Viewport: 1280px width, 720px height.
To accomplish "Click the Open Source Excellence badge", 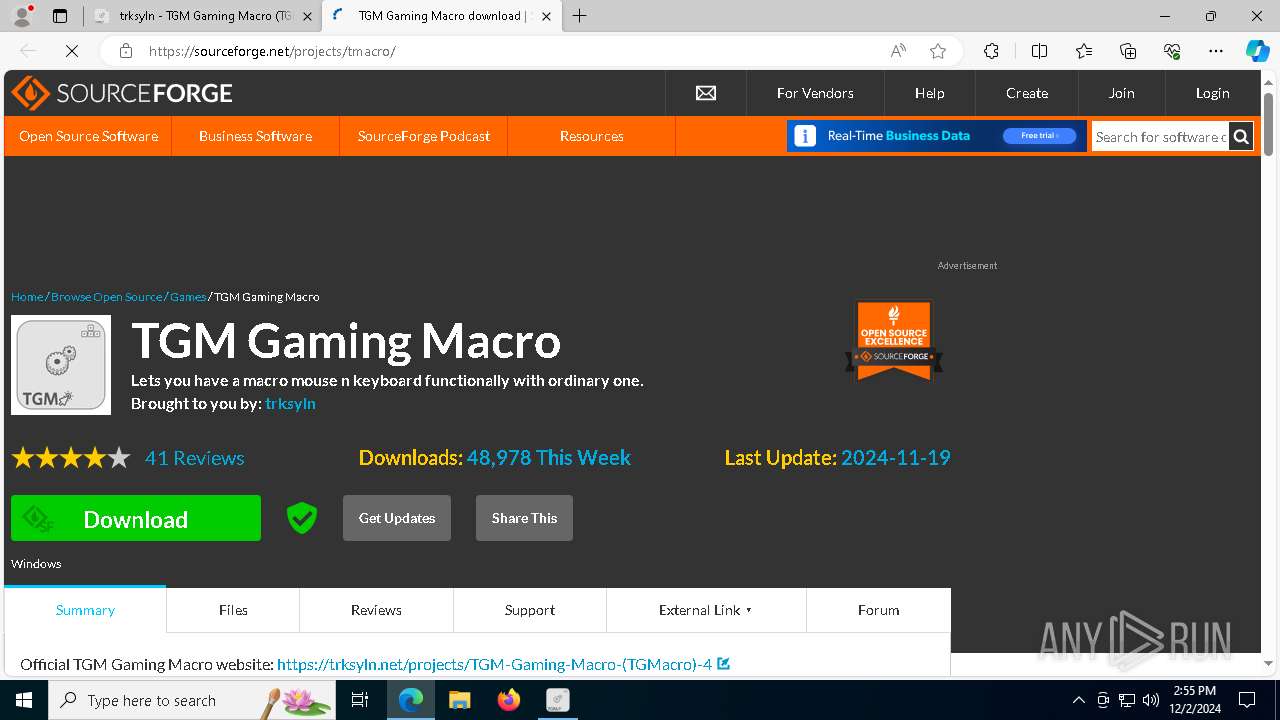I will 894,340.
